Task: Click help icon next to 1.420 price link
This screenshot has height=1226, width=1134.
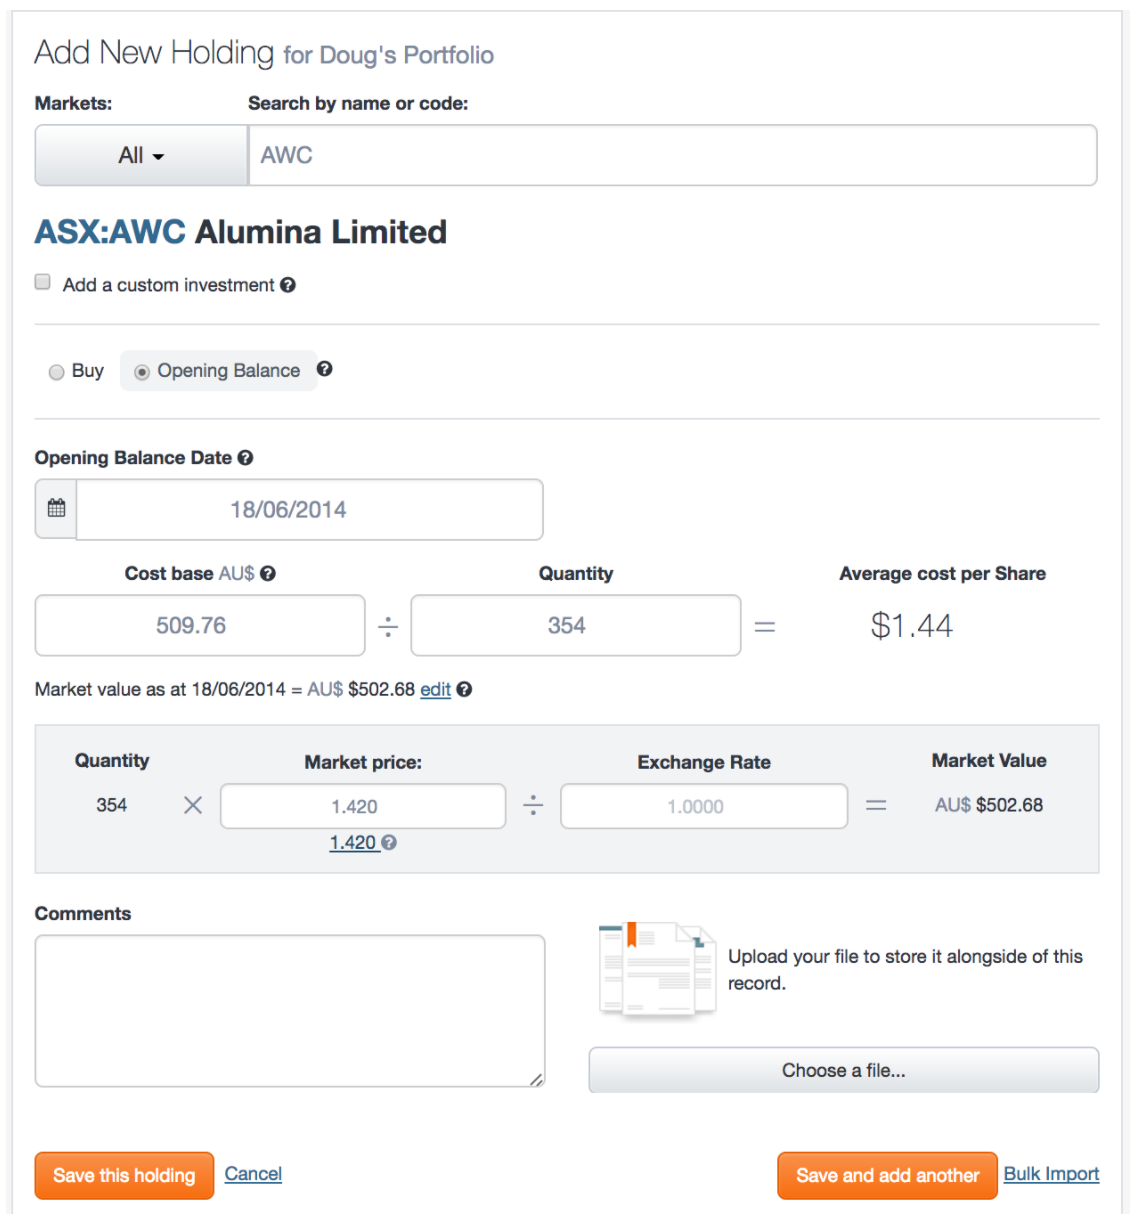Action: tap(388, 843)
